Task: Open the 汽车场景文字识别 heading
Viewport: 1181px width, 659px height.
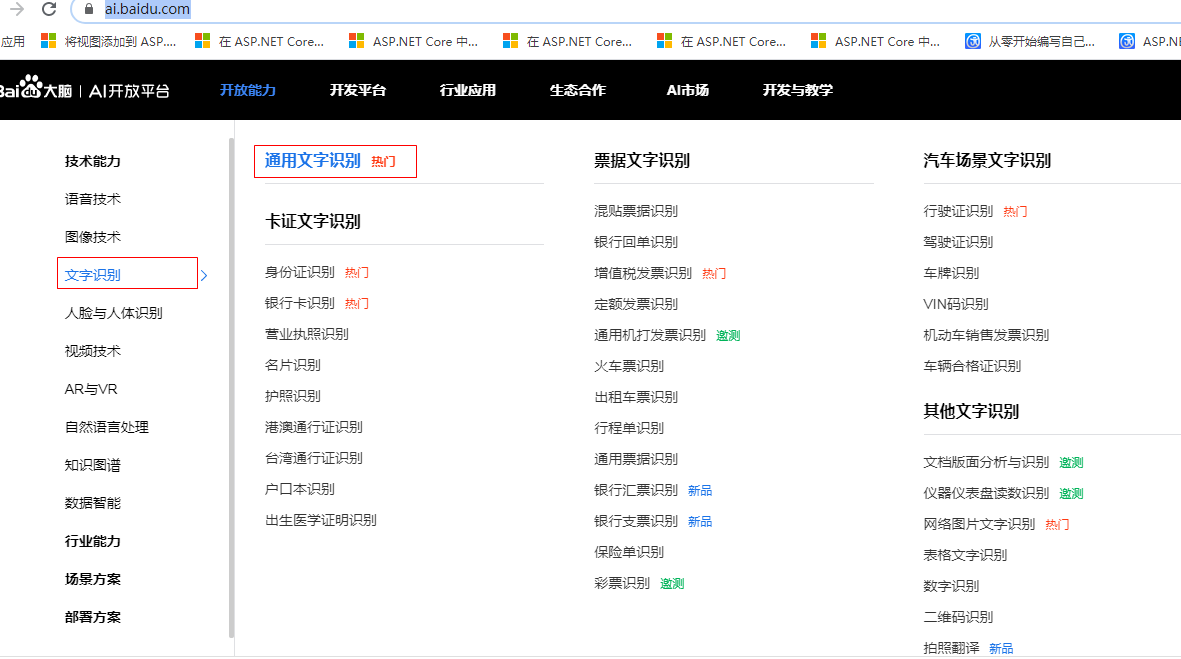Action: [987, 160]
